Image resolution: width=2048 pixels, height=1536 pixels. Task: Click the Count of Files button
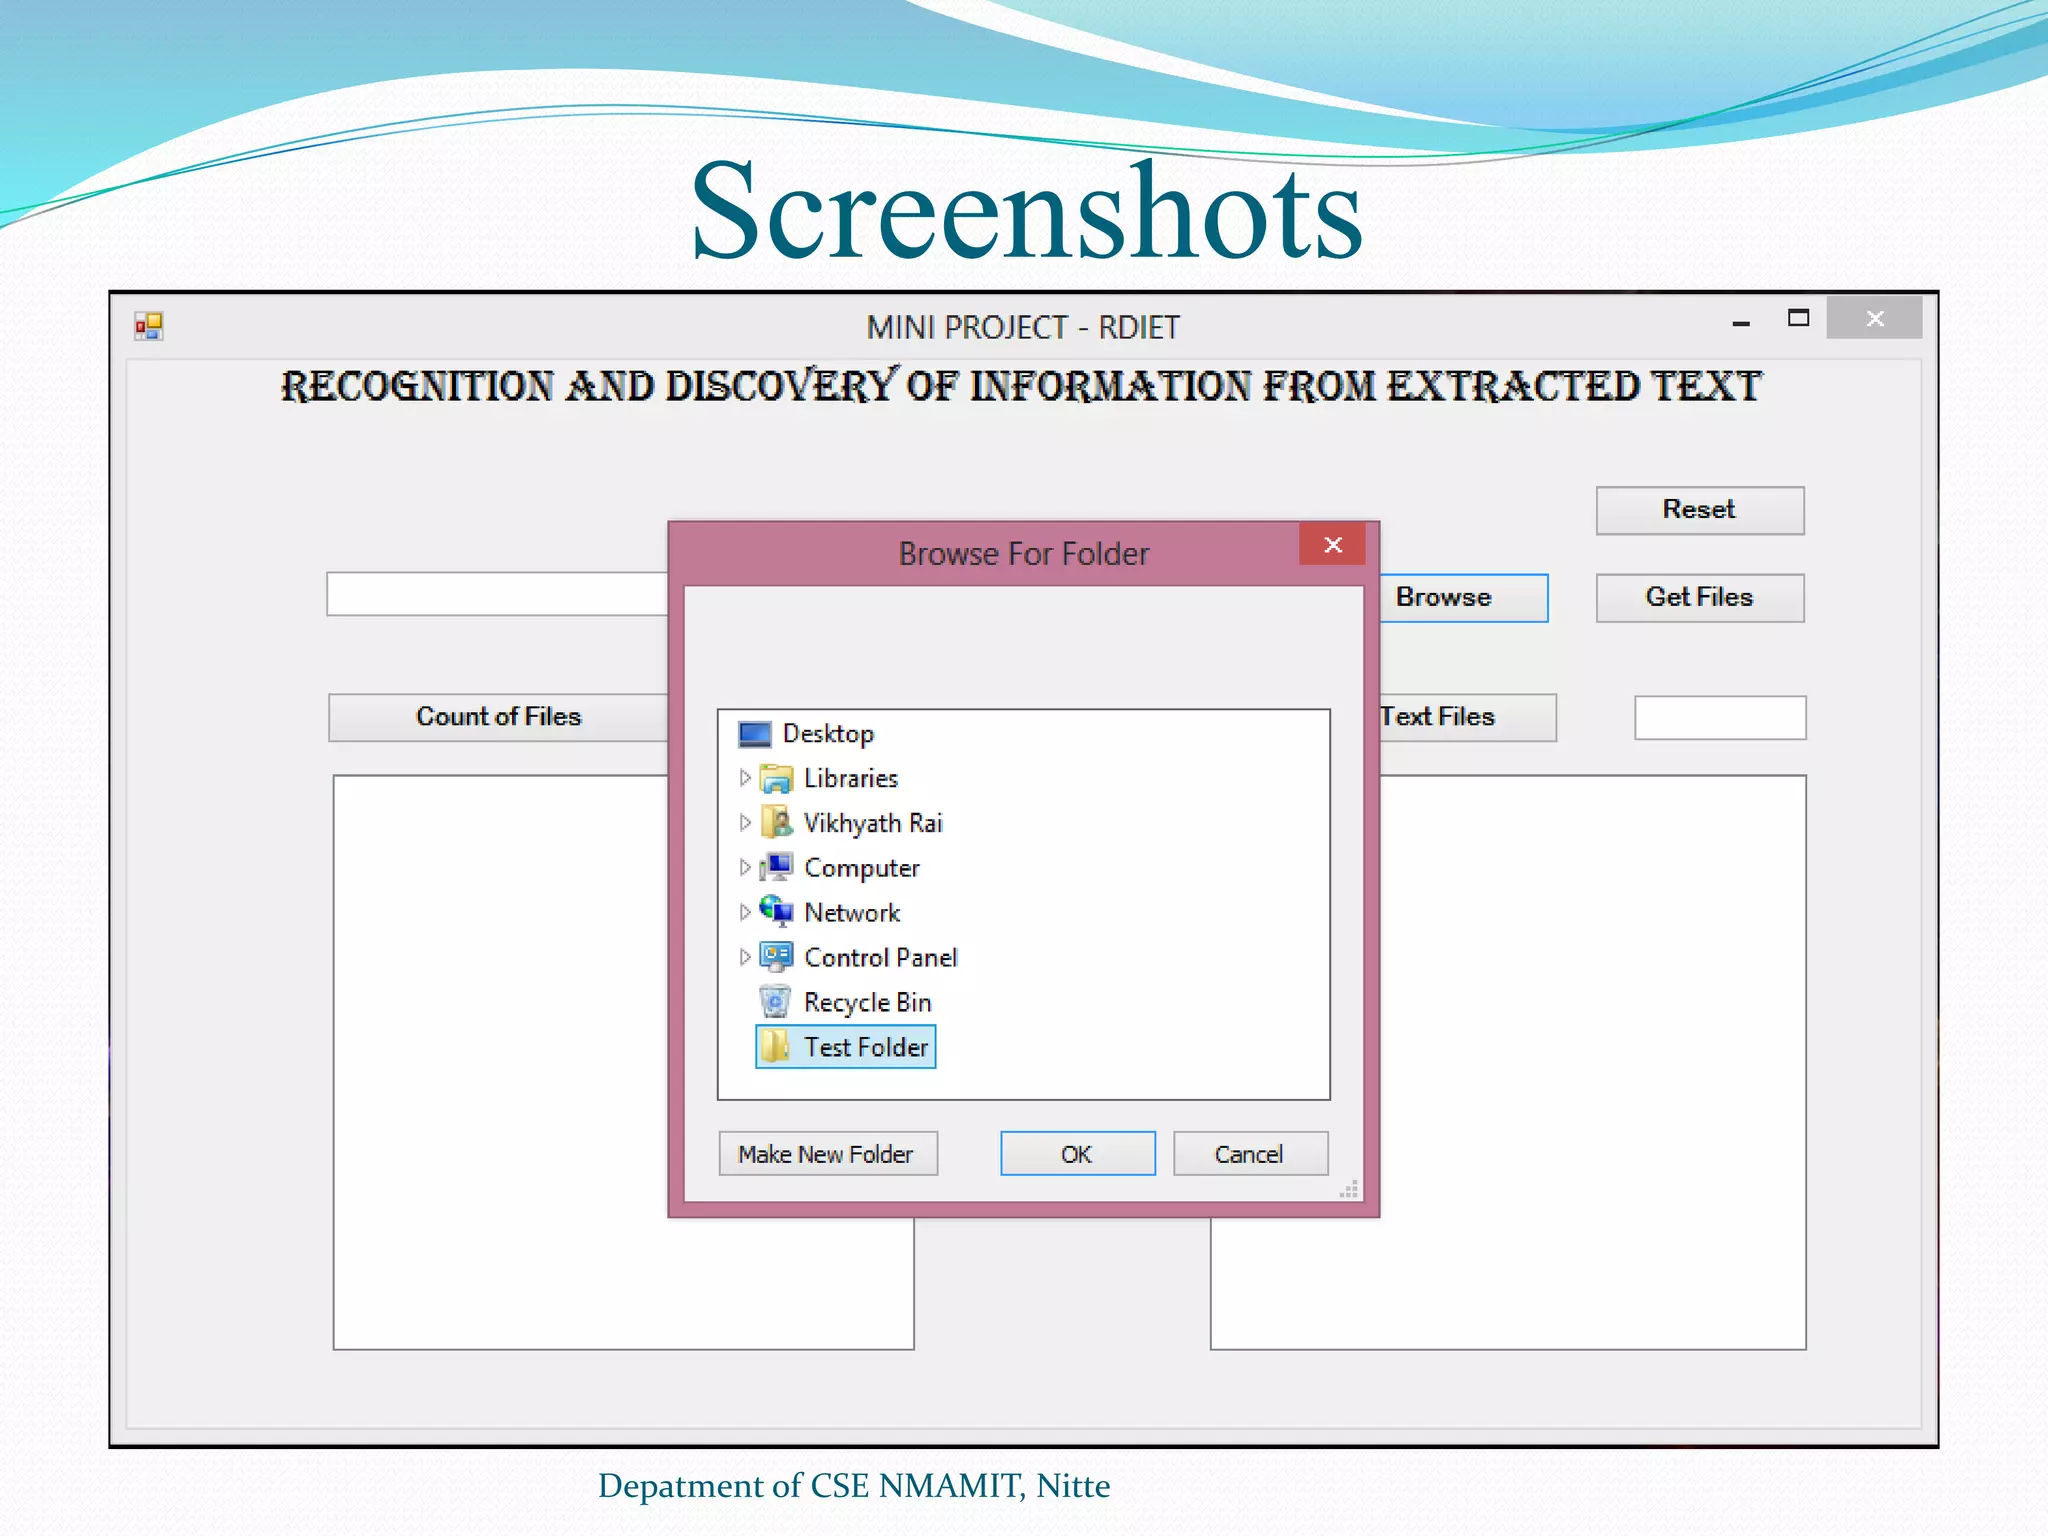(x=498, y=717)
